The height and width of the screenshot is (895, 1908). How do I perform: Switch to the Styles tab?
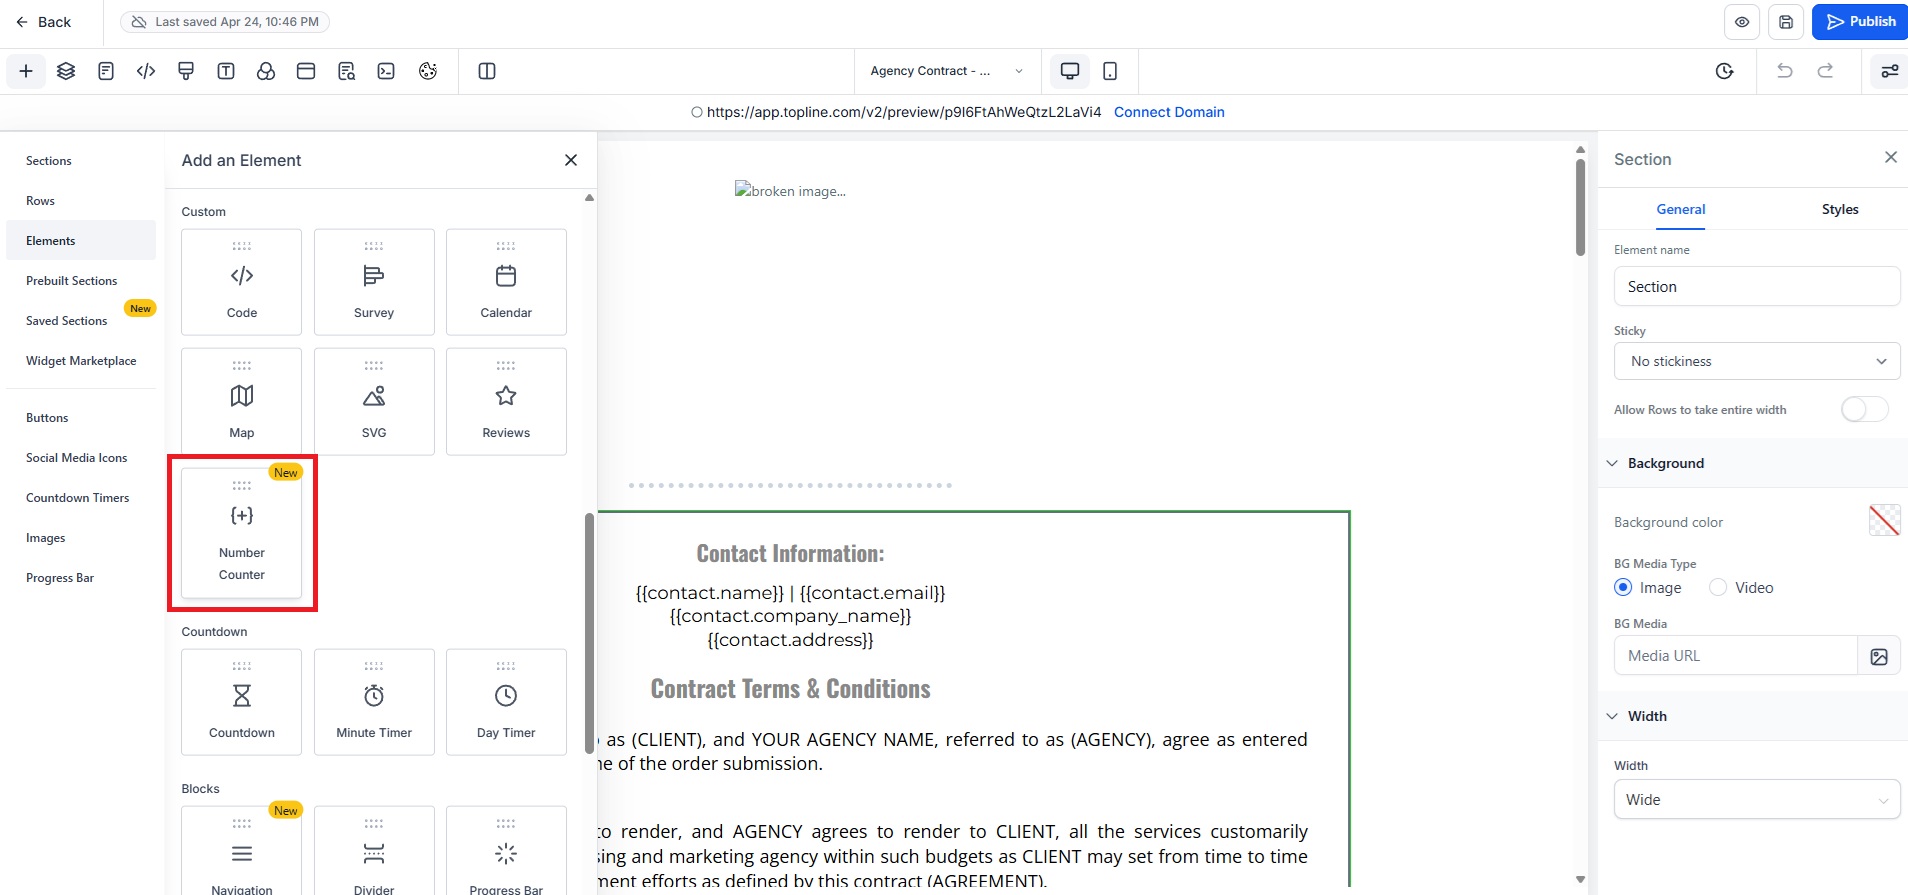click(x=1839, y=209)
